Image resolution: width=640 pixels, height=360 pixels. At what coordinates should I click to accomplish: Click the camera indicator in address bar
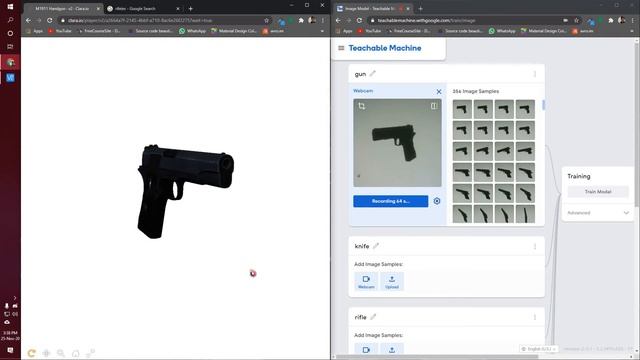(x=565, y=20)
